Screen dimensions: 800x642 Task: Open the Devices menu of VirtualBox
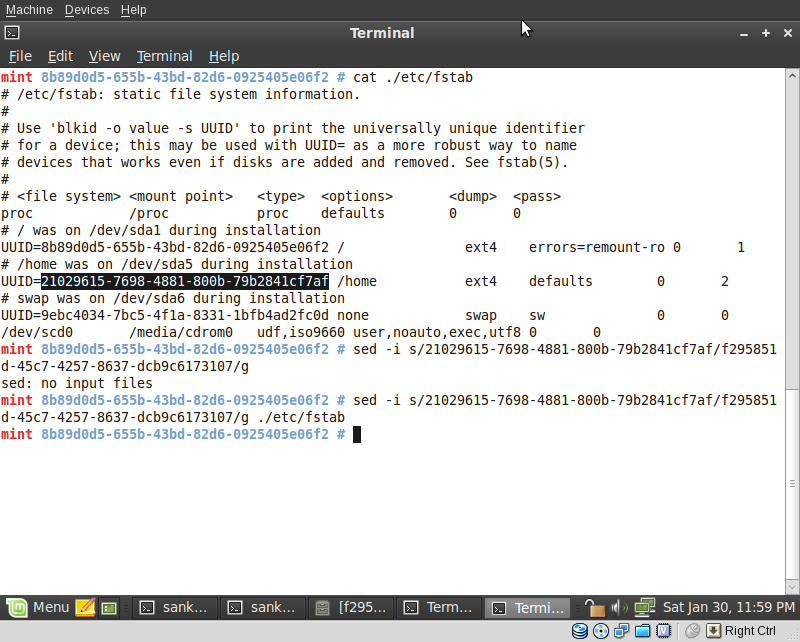[x=86, y=9]
